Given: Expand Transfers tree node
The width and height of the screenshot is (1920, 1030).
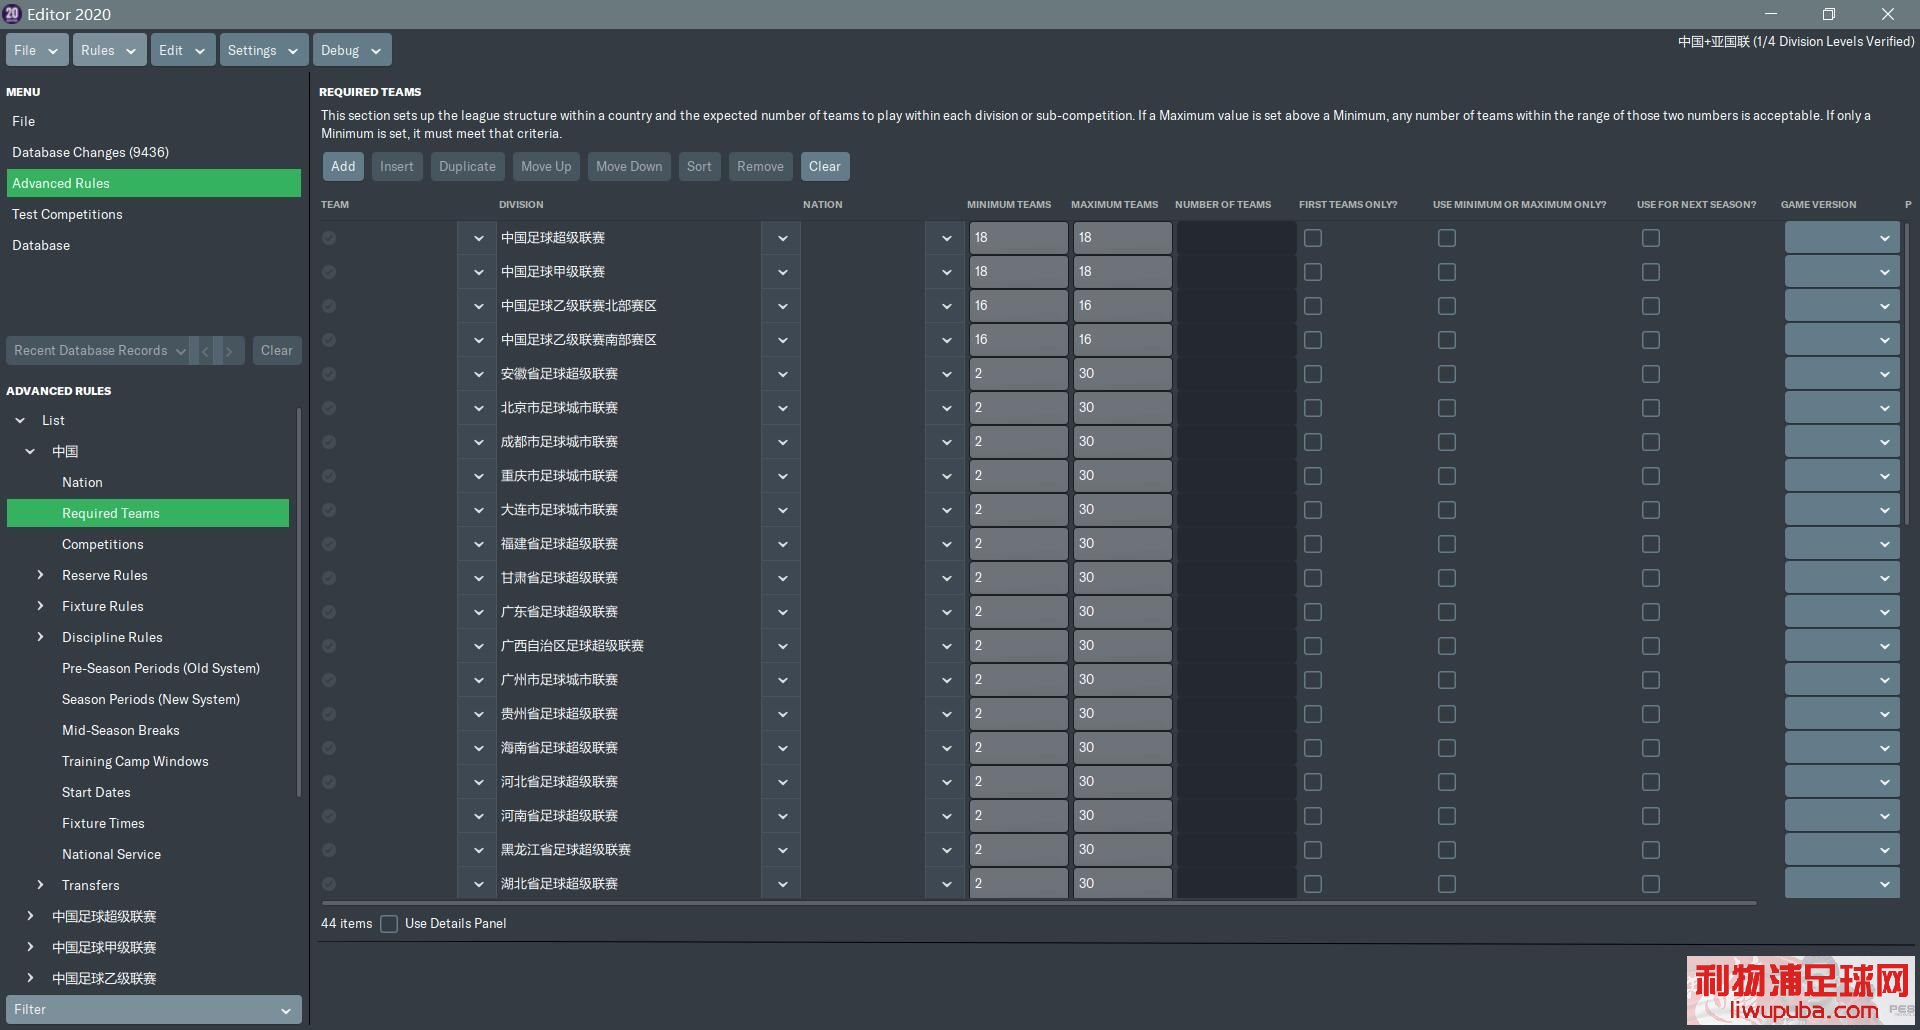Looking at the screenshot, I should coord(40,886).
